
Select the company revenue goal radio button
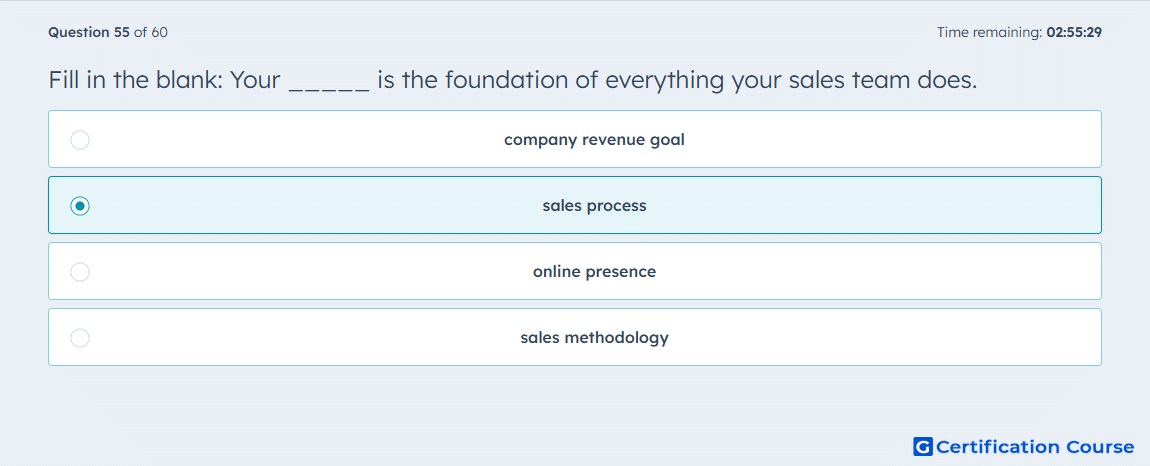coord(80,139)
